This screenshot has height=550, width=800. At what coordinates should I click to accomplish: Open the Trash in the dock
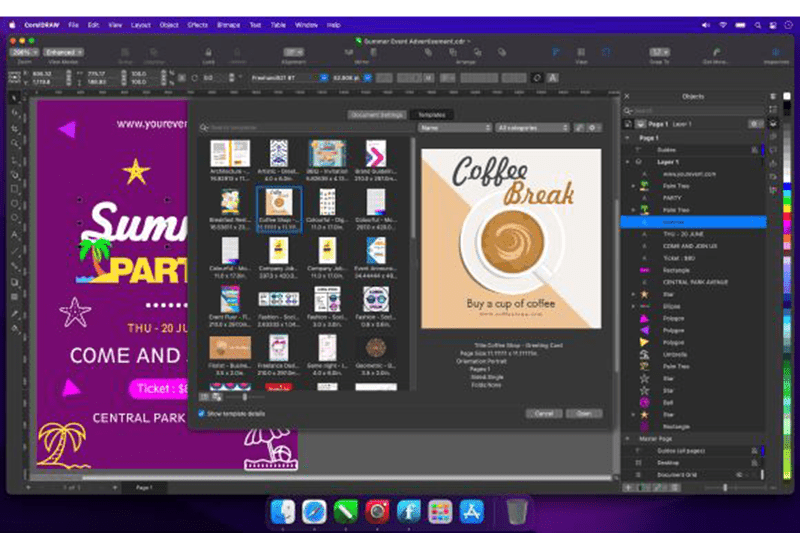pyautogui.click(x=515, y=513)
